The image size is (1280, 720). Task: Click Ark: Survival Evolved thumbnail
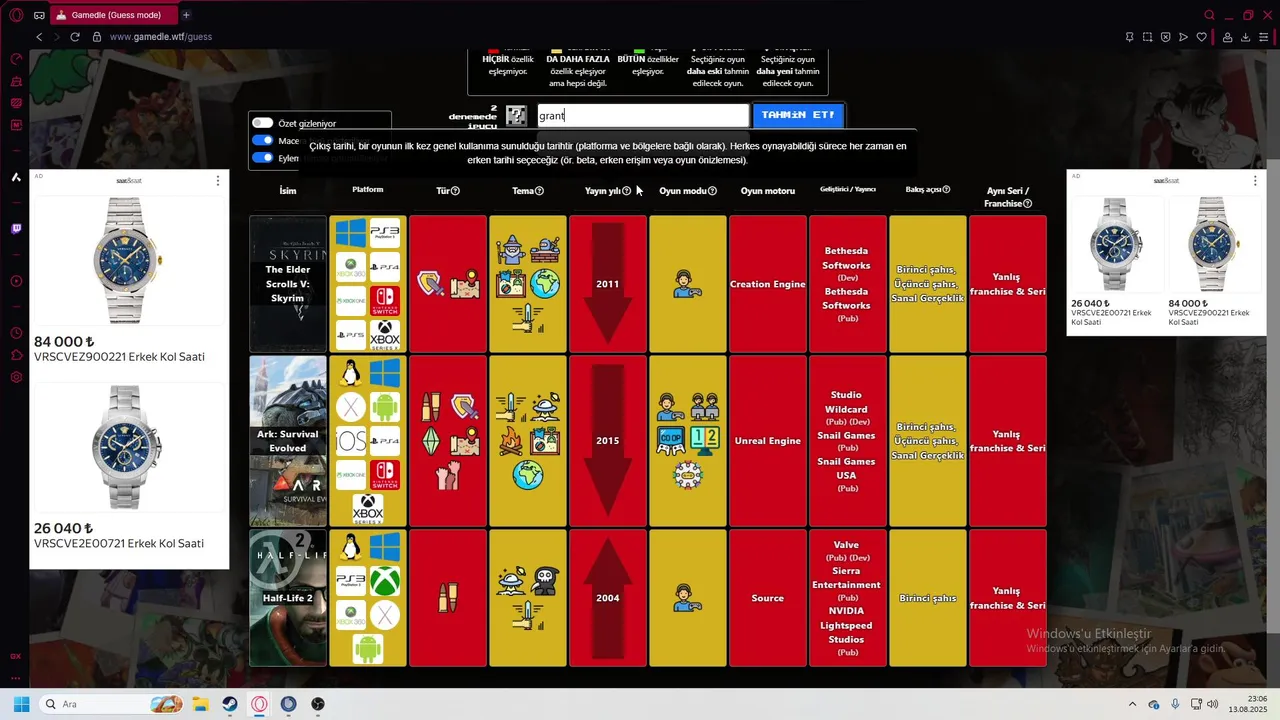288,441
